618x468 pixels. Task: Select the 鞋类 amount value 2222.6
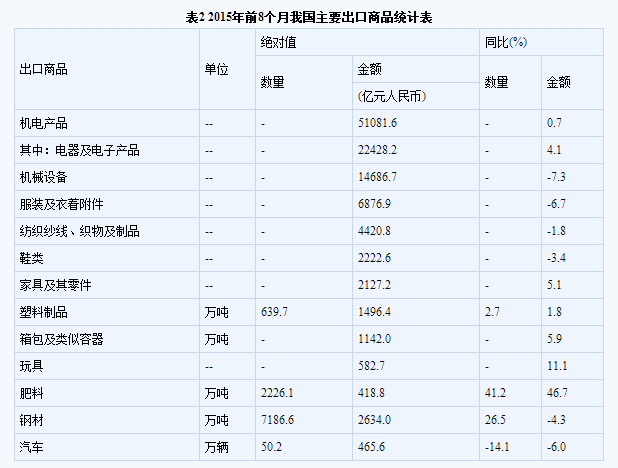[374, 258]
